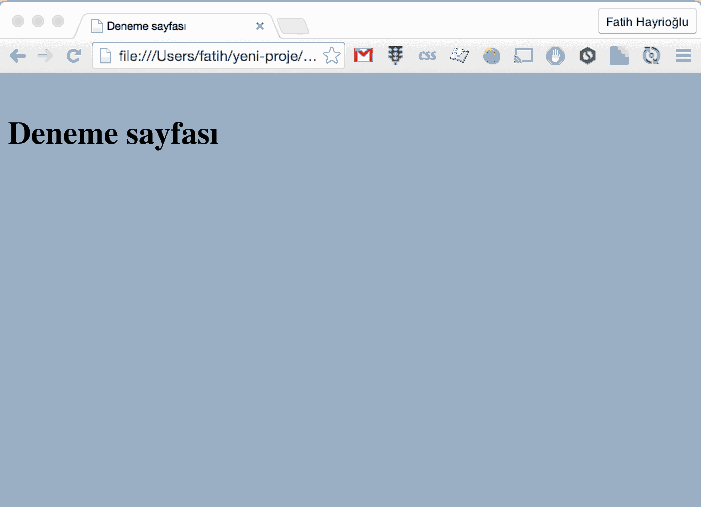Click the circular sync arrows extension icon

651,56
